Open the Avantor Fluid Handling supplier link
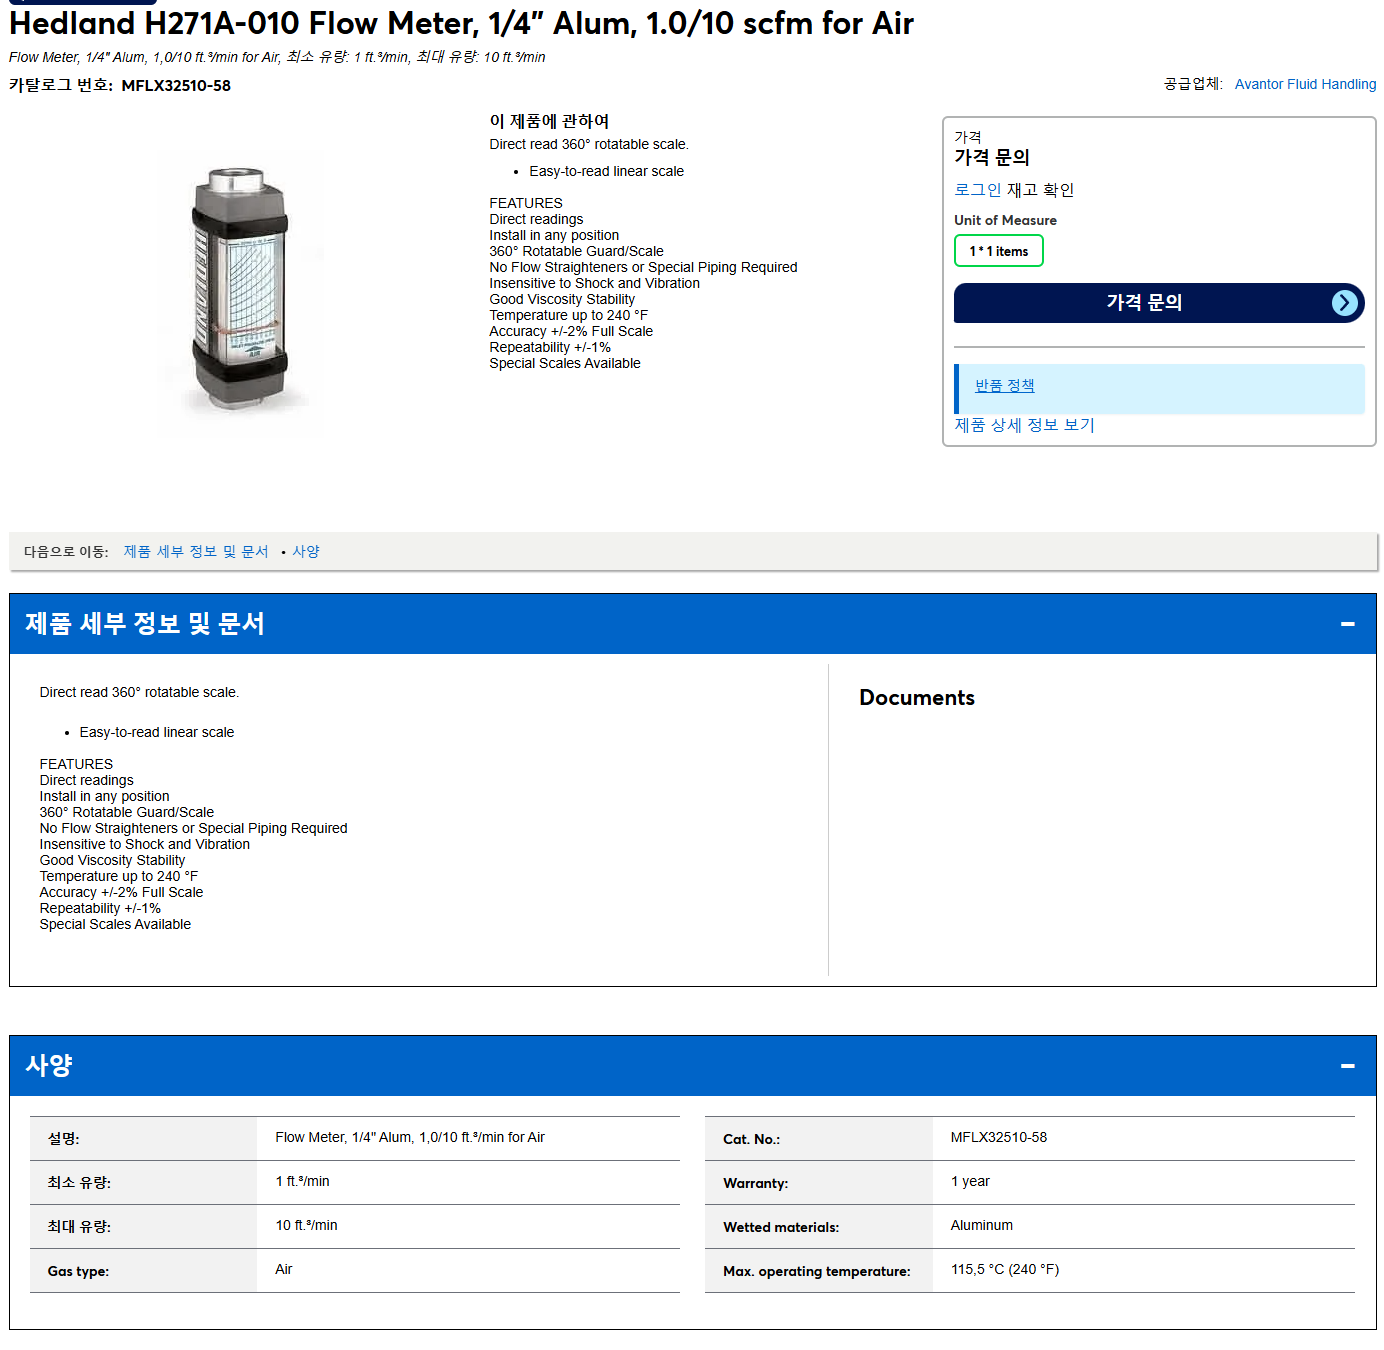 1305,84
